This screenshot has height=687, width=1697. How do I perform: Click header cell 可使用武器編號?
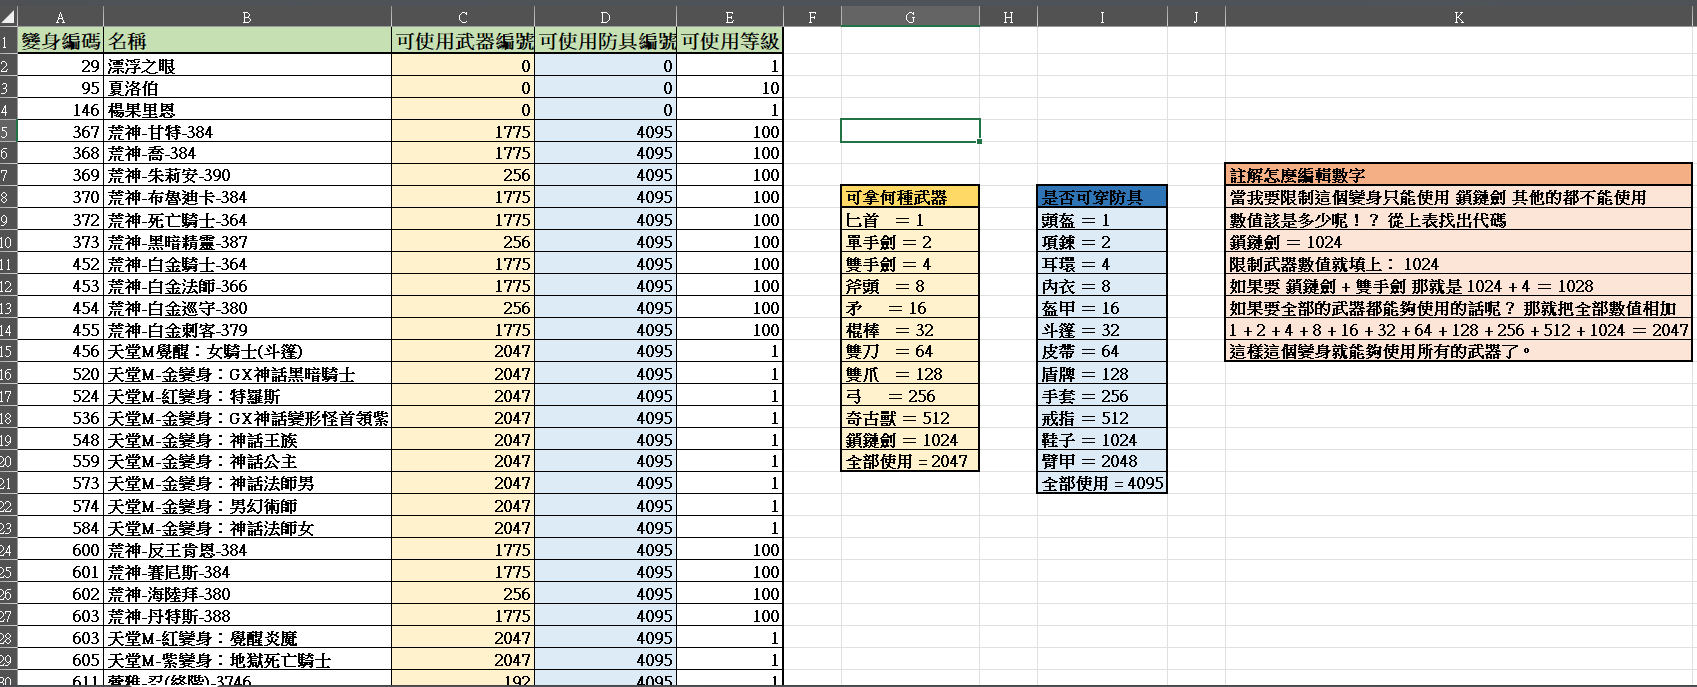click(x=463, y=41)
